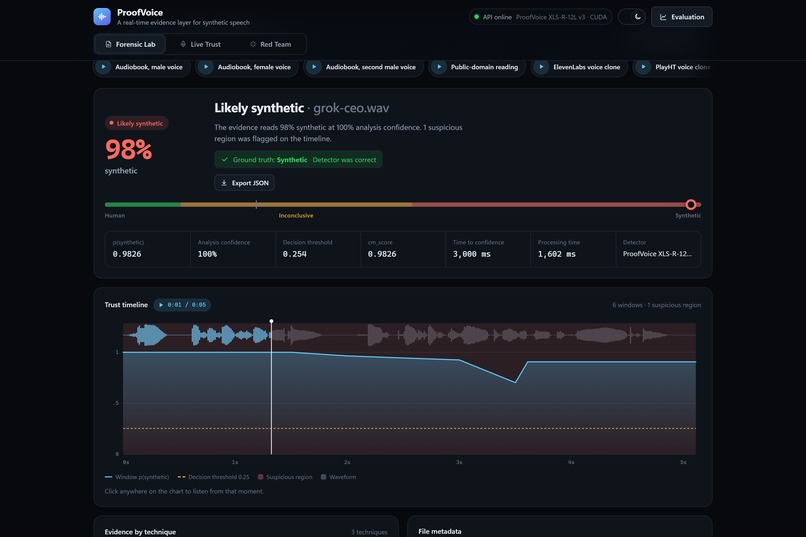Play the Audiobook, female voice sample
The image size is (806, 537).
pos(206,67)
